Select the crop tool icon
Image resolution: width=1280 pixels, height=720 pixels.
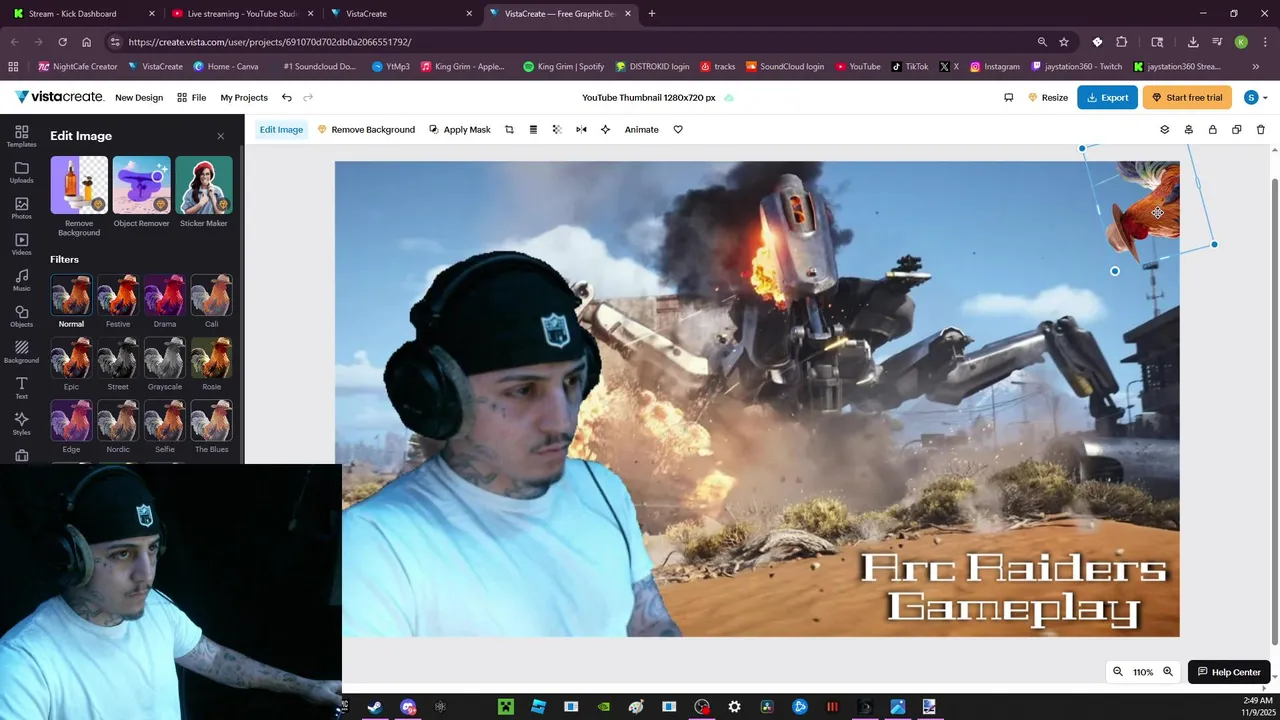[509, 129]
